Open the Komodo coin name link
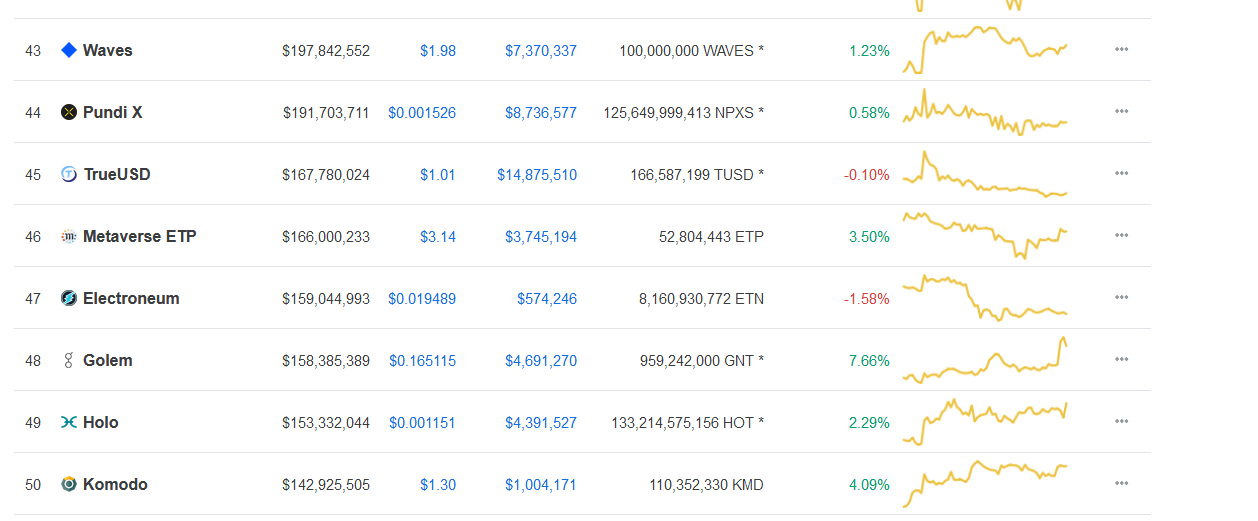 [x=115, y=484]
